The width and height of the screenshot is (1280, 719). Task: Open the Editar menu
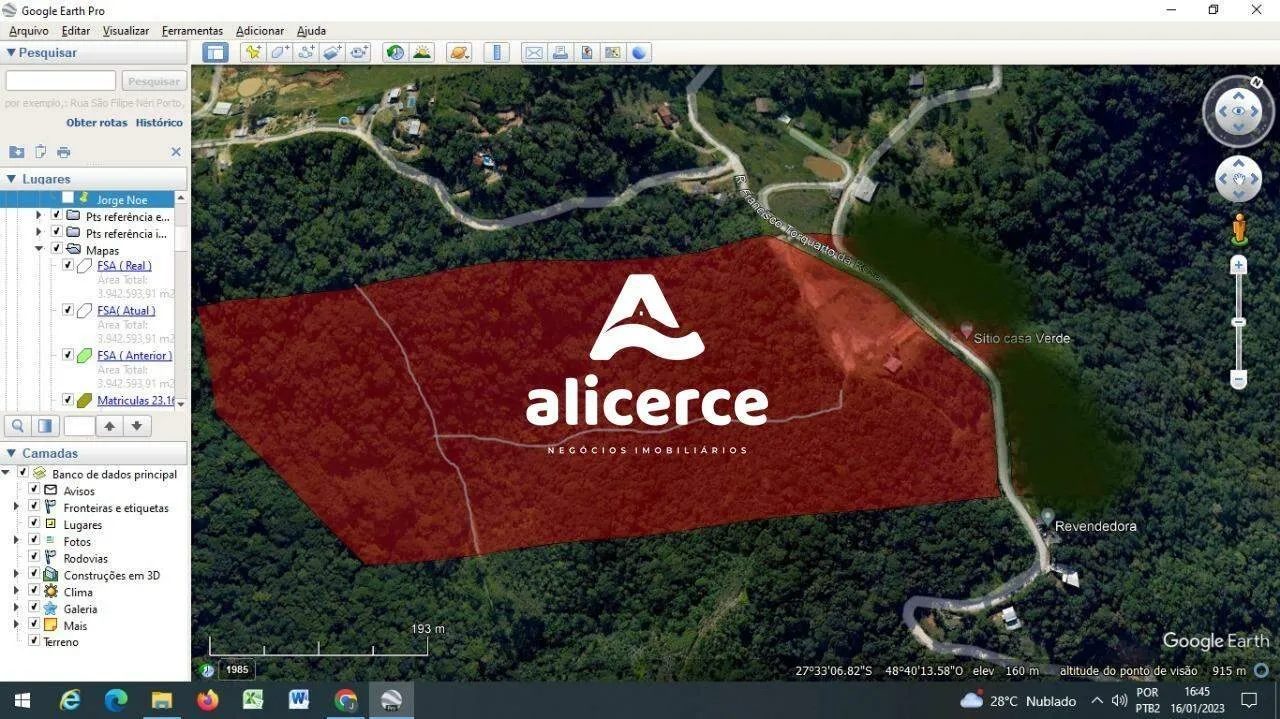pos(76,31)
